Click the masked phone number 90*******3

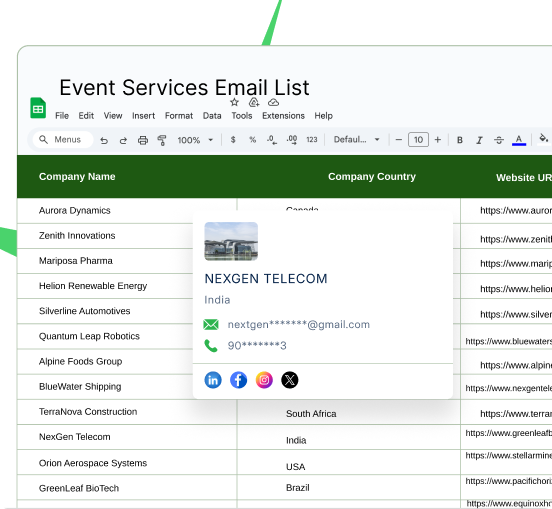[257, 346]
